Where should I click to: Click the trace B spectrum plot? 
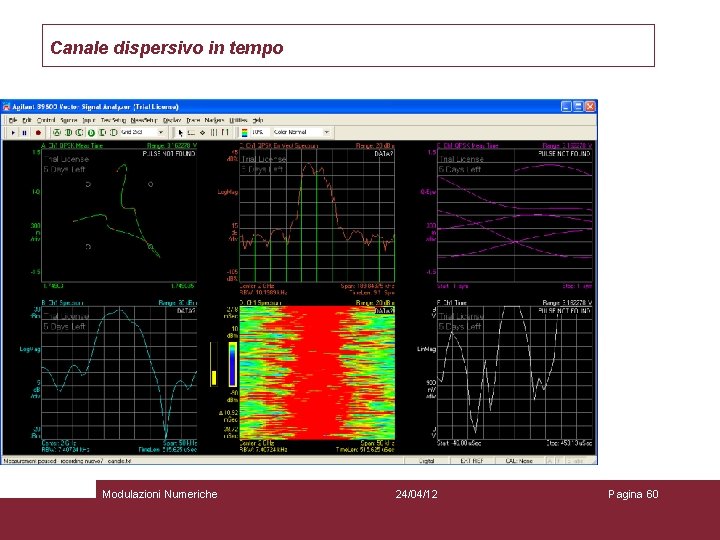point(119,372)
